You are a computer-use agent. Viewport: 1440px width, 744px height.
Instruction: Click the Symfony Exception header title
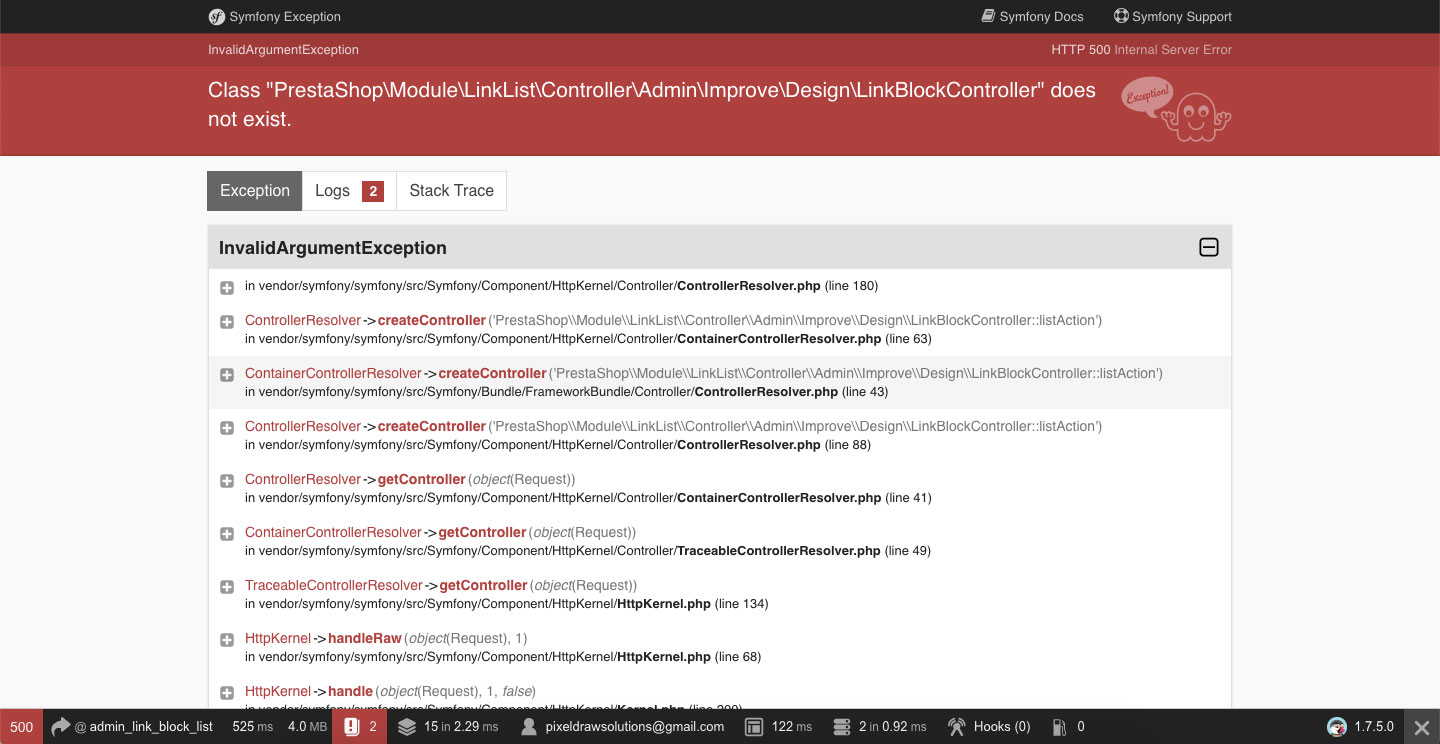point(285,16)
